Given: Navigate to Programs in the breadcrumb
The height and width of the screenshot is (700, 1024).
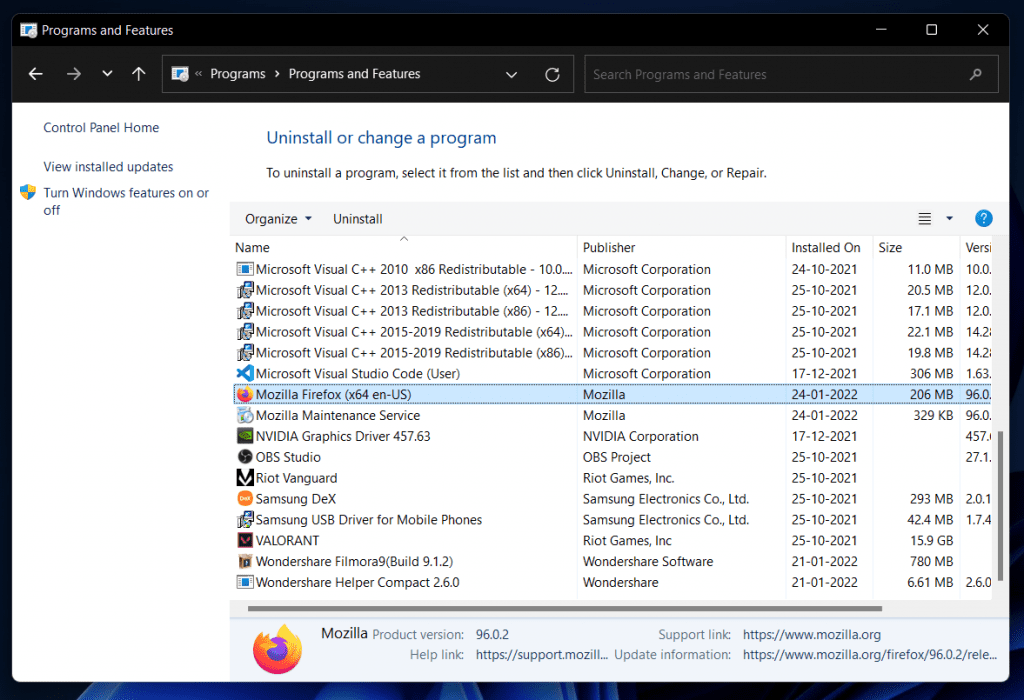Looking at the screenshot, I should tap(237, 73).
